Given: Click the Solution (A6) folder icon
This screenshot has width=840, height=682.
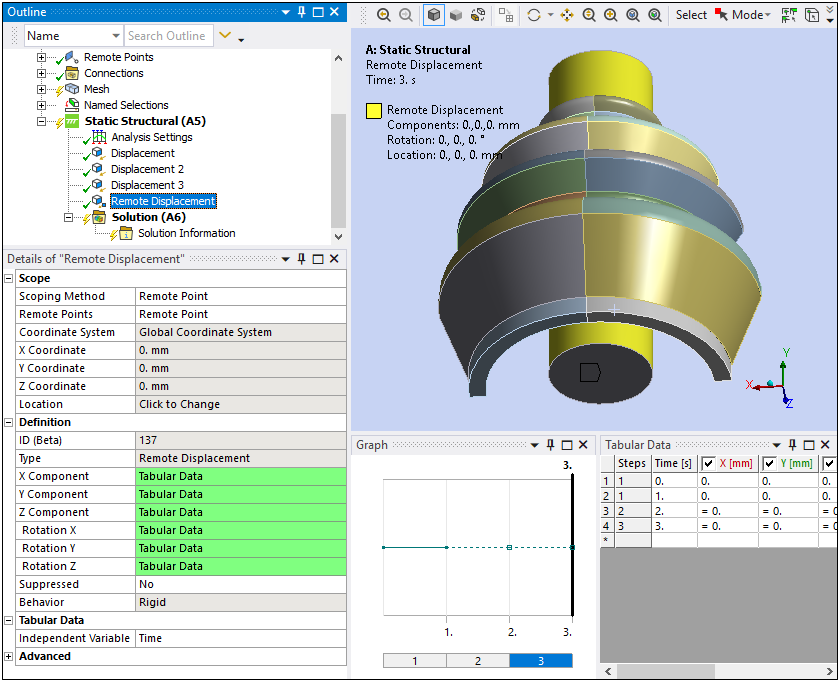Looking at the screenshot, I should [99, 217].
